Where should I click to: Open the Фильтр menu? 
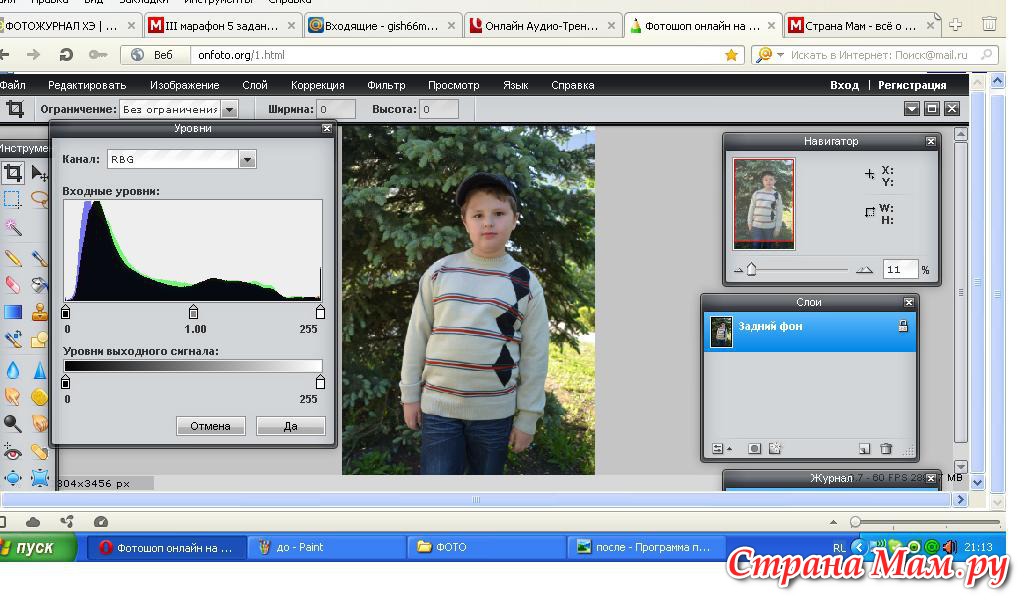386,85
